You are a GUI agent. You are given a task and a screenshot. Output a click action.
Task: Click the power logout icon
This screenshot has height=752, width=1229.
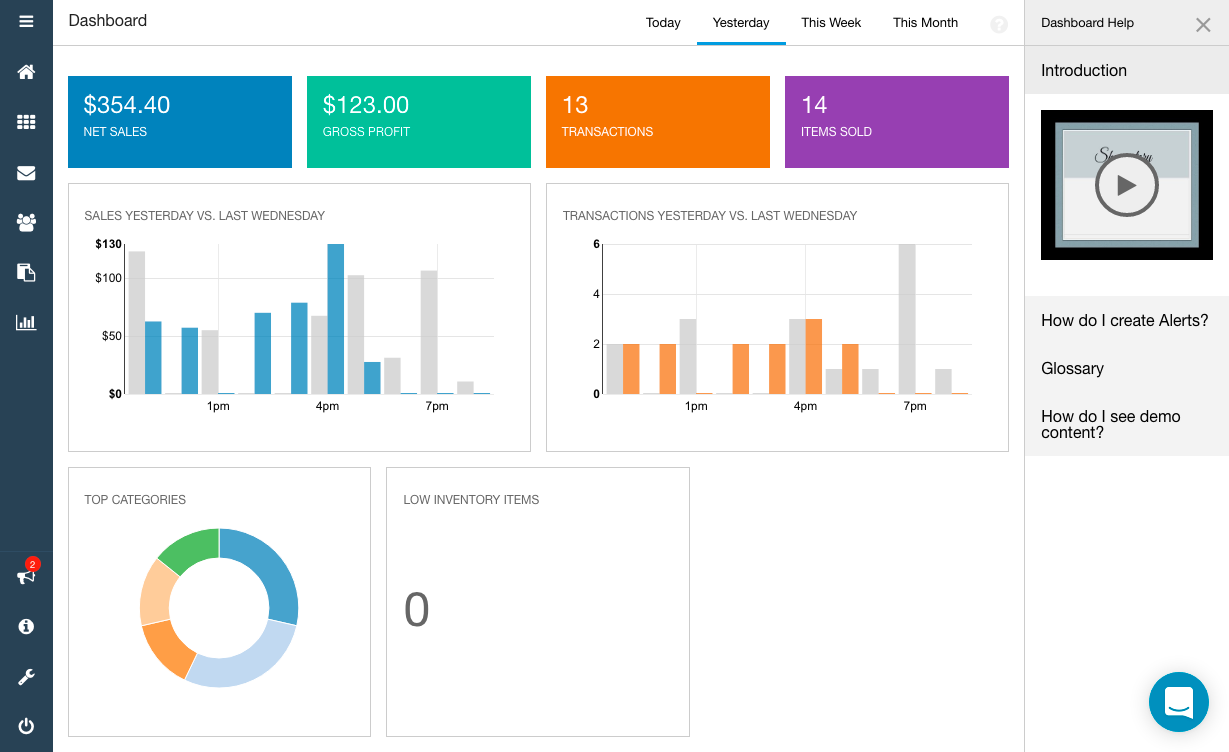tap(26, 726)
